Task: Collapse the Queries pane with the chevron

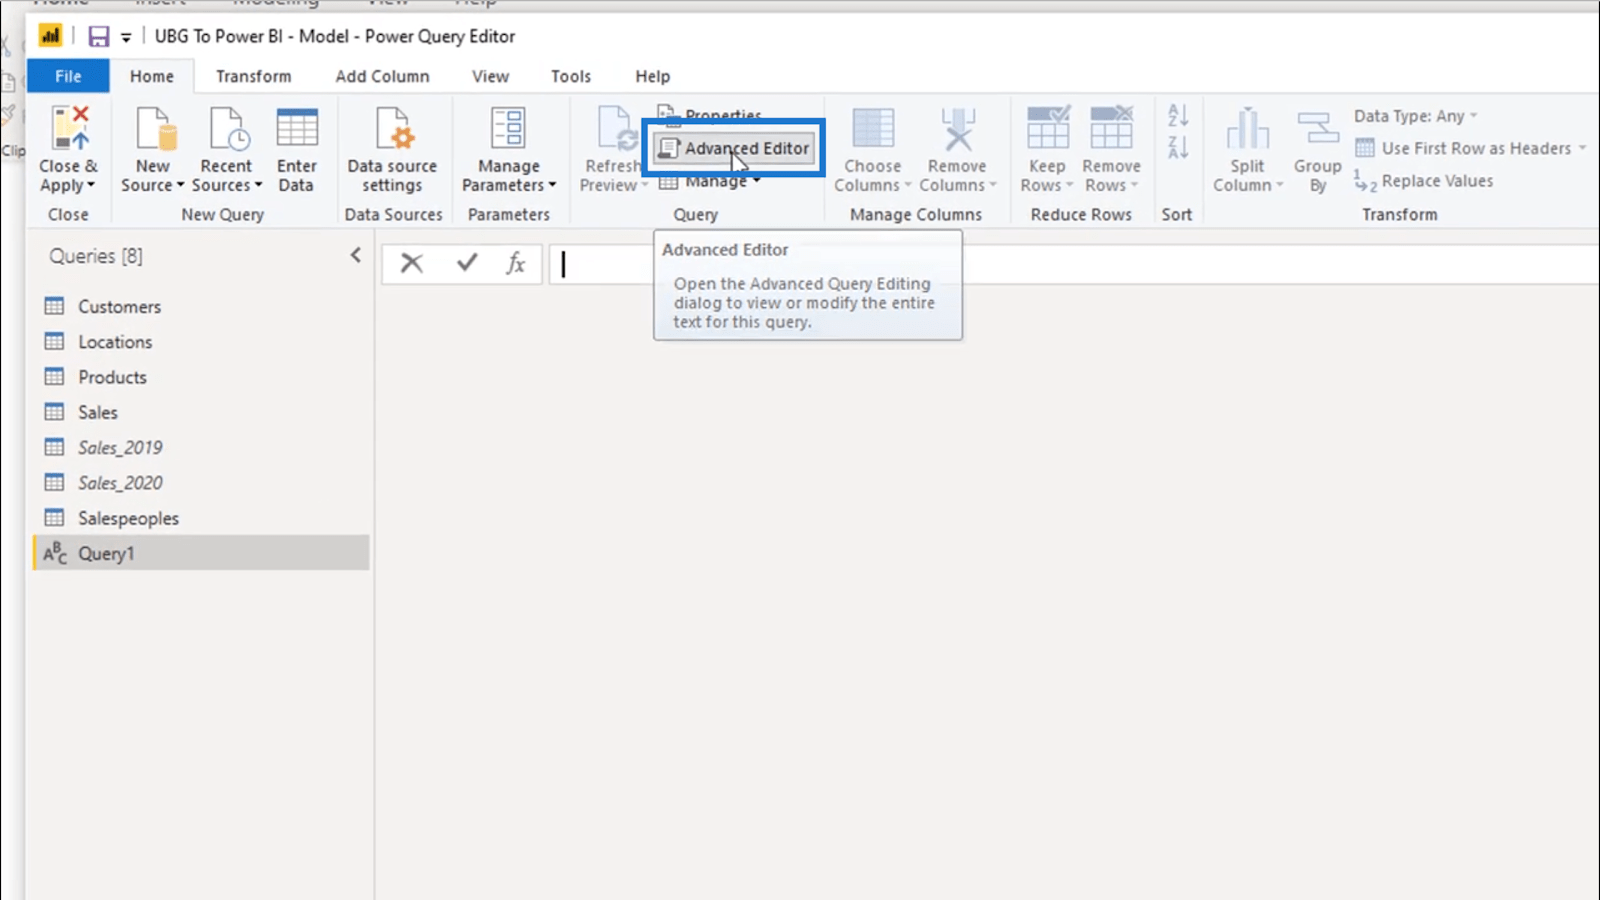Action: pos(355,255)
